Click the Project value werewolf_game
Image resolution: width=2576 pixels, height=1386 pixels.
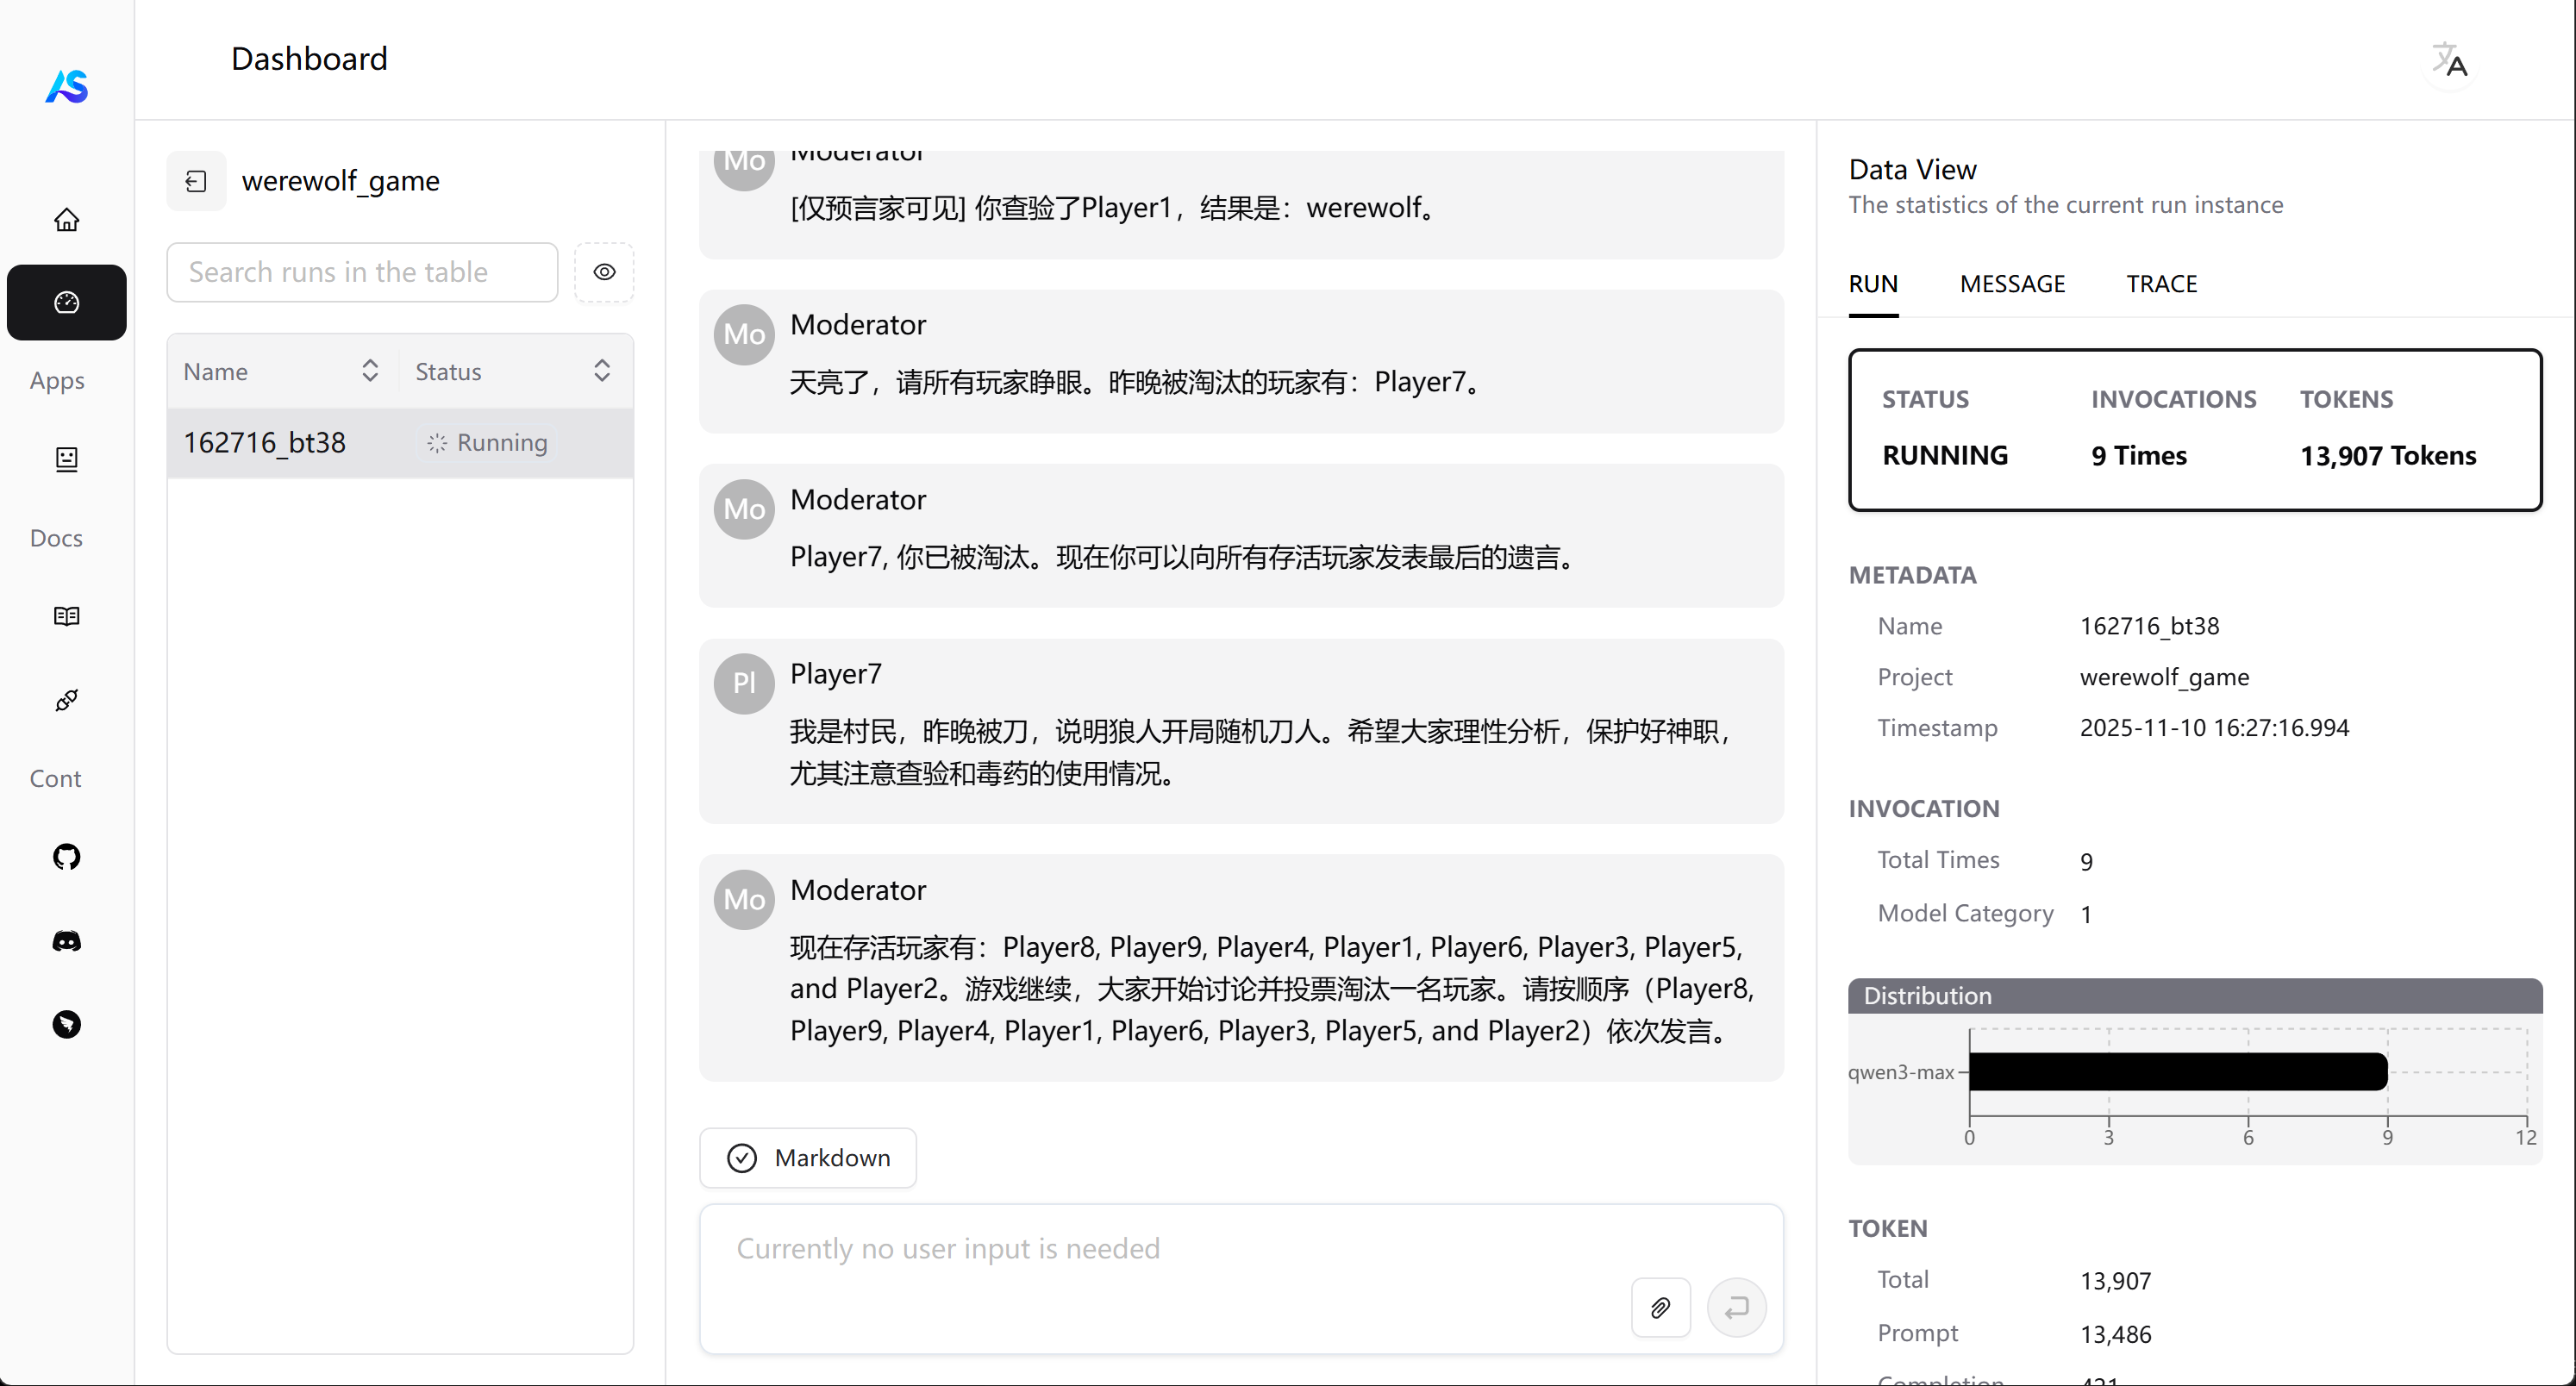pyautogui.click(x=2164, y=677)
